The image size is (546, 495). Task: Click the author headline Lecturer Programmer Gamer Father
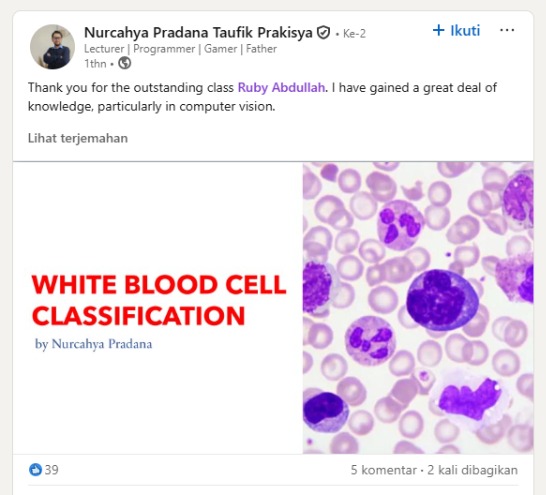[180, 49]
